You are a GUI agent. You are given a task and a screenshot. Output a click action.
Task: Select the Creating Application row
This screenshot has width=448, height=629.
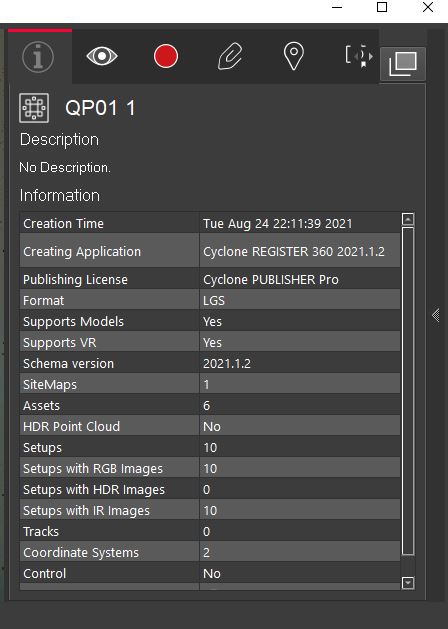[x=210, y=251]
